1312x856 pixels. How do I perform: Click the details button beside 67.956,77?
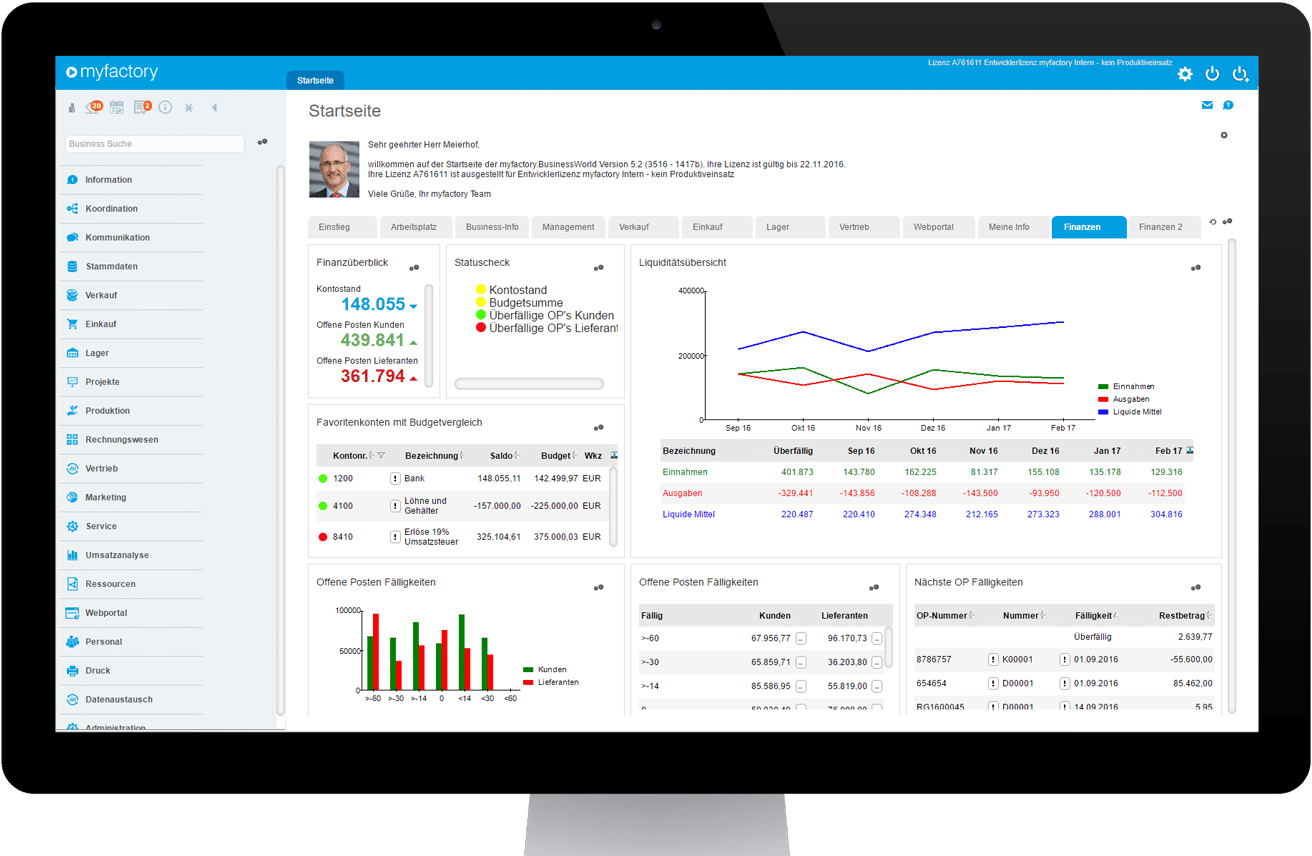tap(801, 638)
